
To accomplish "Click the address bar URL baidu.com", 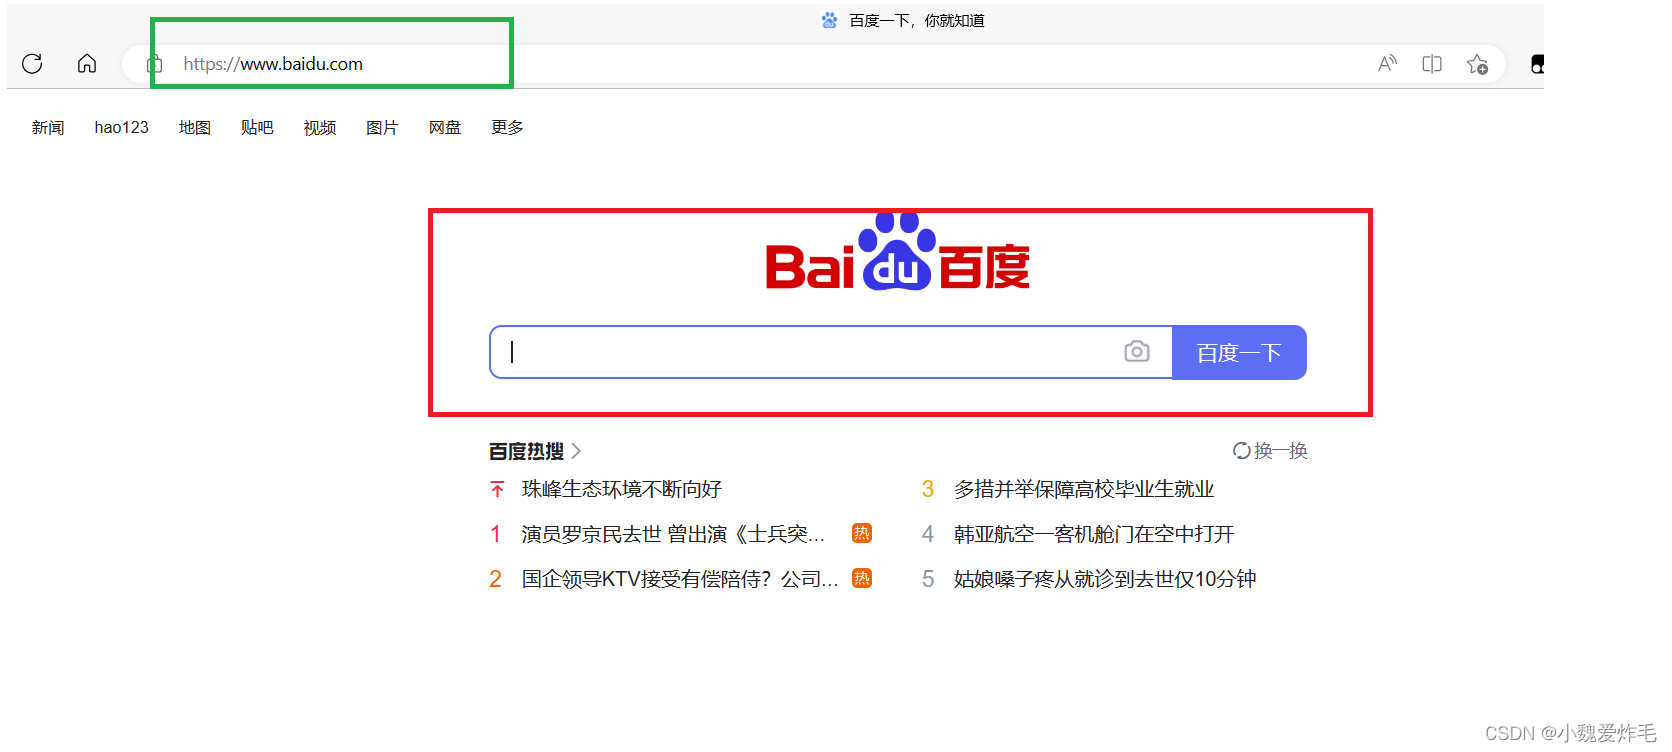I will [273, 64].
